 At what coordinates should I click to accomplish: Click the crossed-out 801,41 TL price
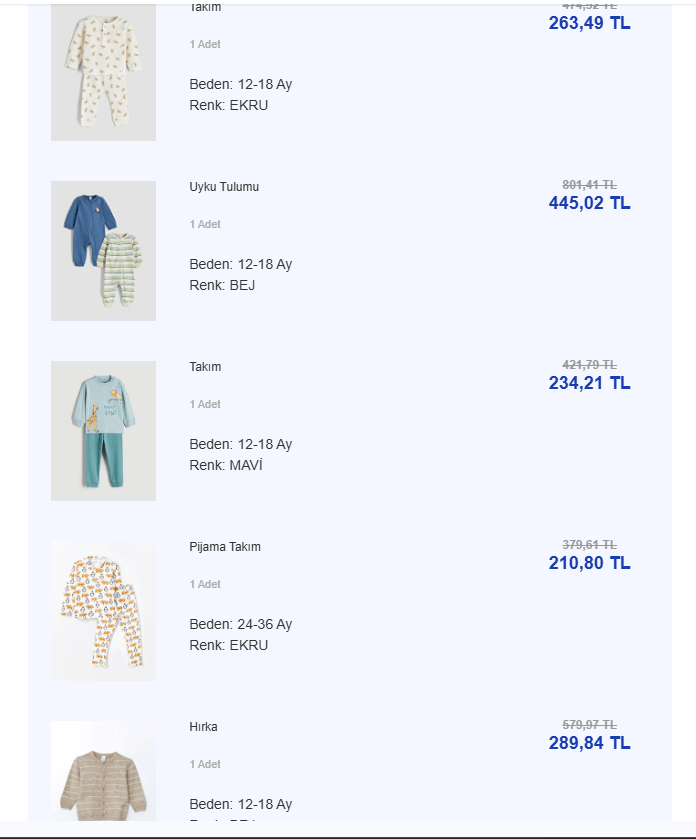(589, 185)
